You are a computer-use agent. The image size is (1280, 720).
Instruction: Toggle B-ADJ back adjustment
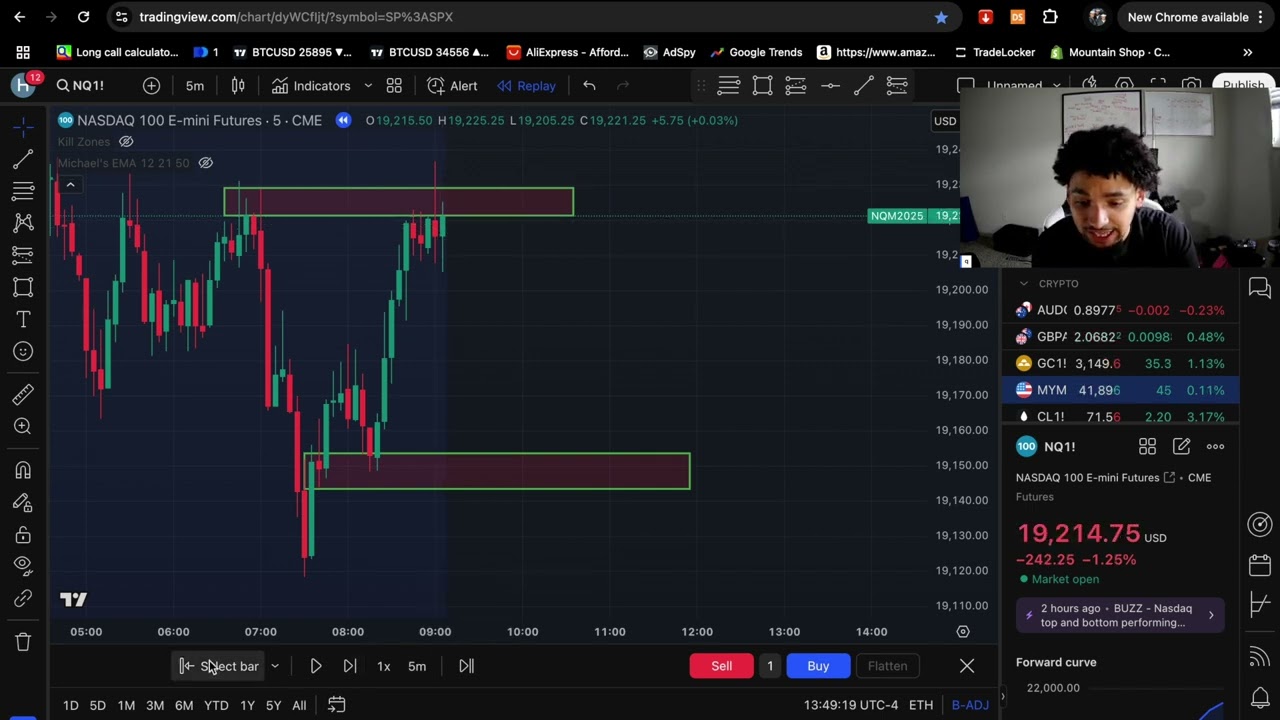(970, 706)
